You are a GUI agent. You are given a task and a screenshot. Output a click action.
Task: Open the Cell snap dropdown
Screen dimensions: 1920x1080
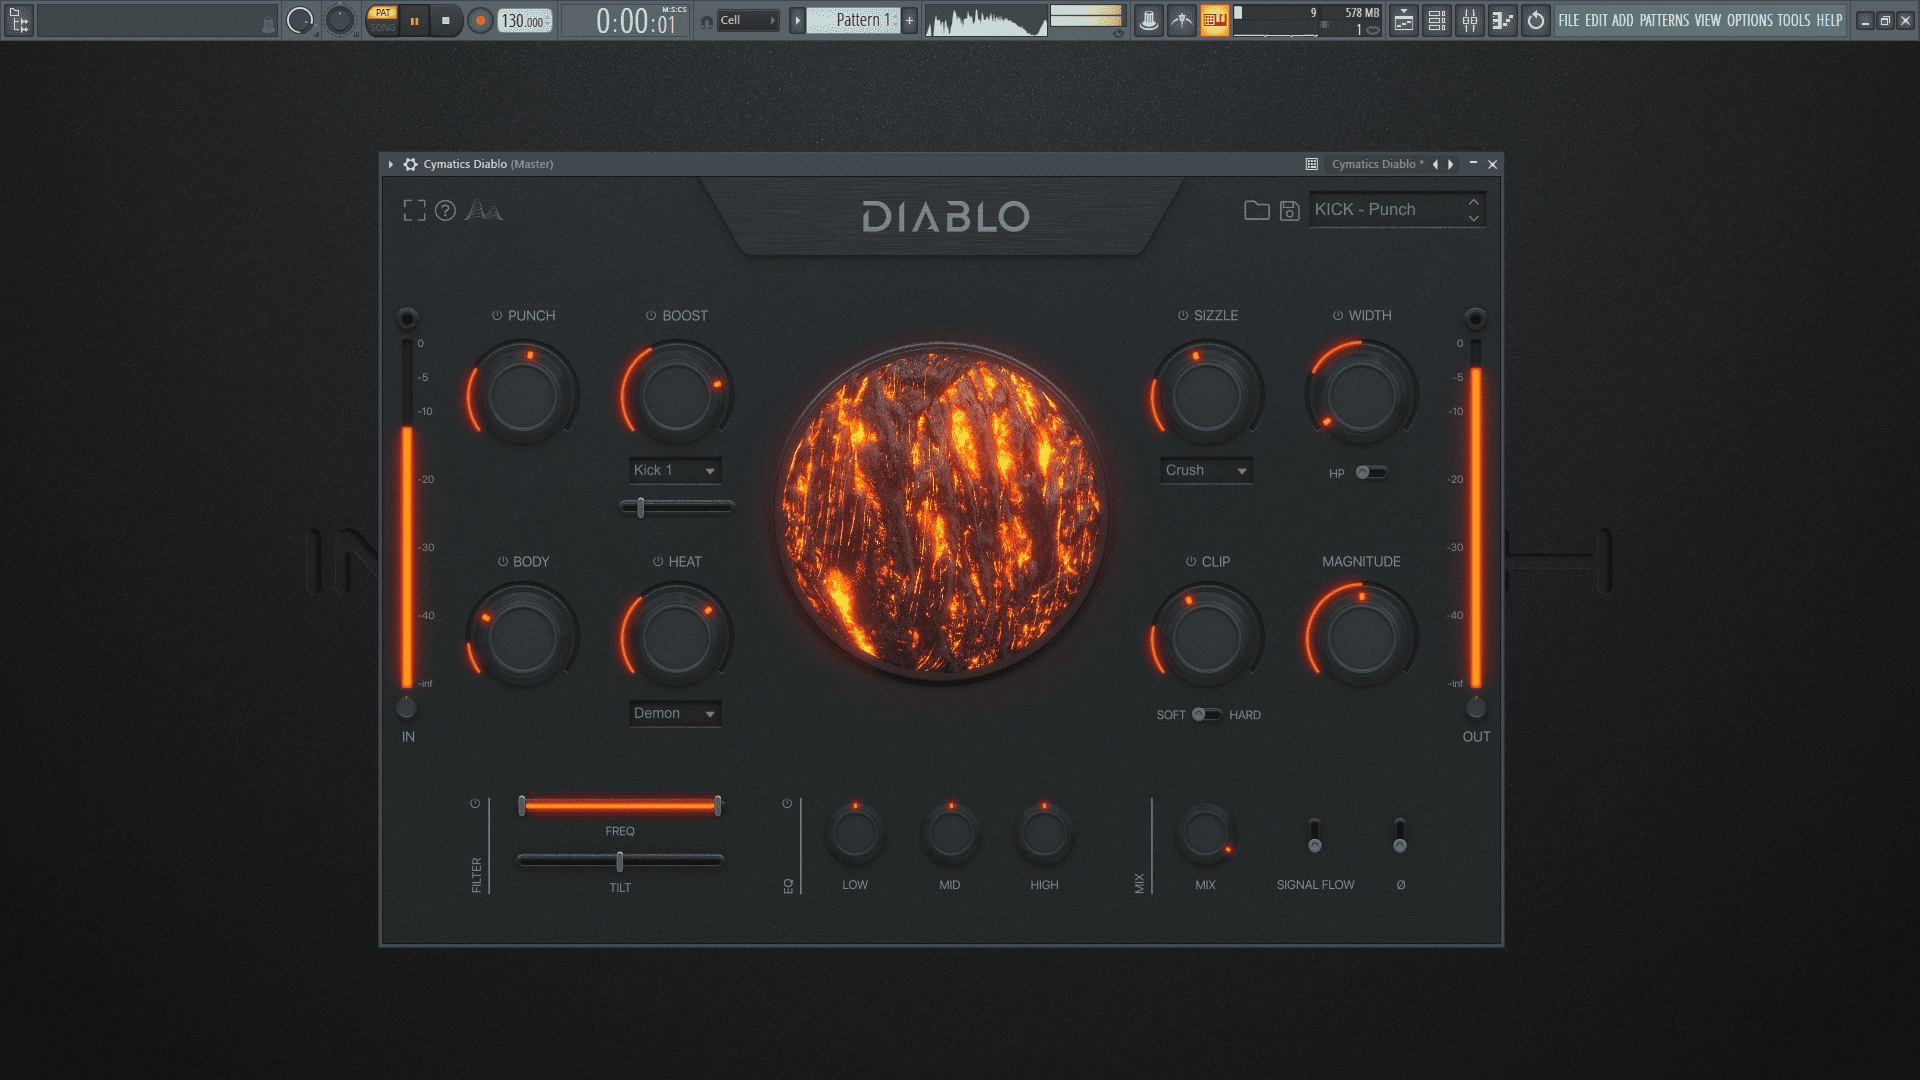(x=748, y=20)
